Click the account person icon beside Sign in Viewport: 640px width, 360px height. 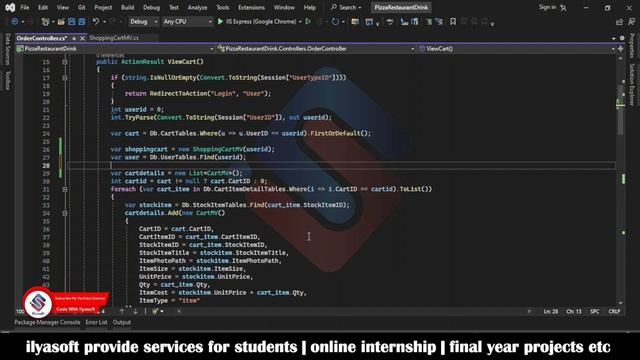point(563,8)
